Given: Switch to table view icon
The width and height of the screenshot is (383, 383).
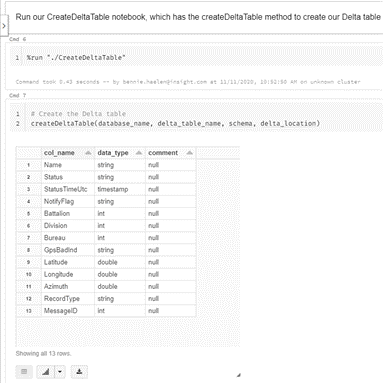Looking at the screenshot, I should (24, 371).
